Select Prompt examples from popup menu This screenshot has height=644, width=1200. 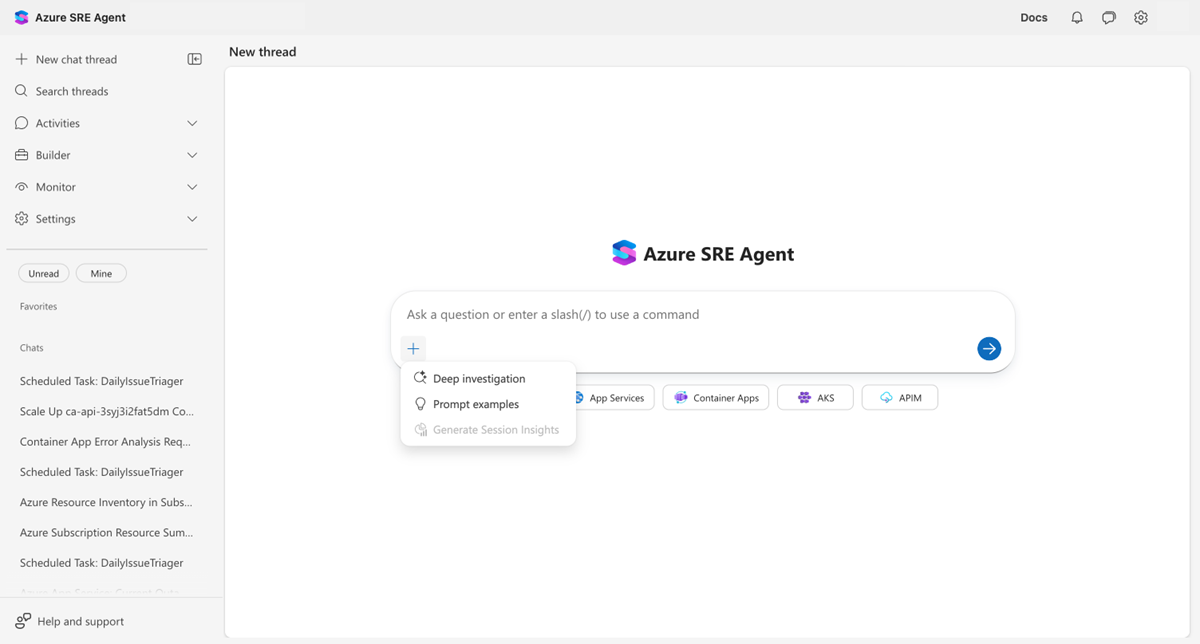coord(488,404)
